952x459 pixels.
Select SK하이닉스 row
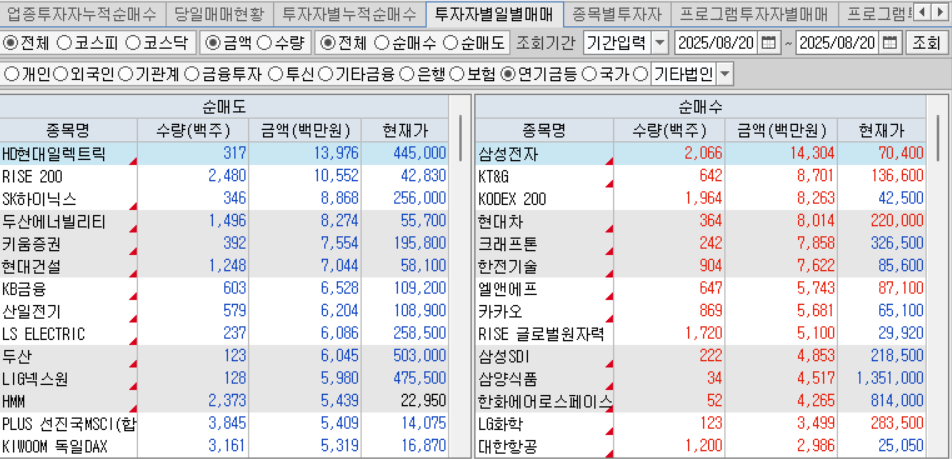point(224,199)
